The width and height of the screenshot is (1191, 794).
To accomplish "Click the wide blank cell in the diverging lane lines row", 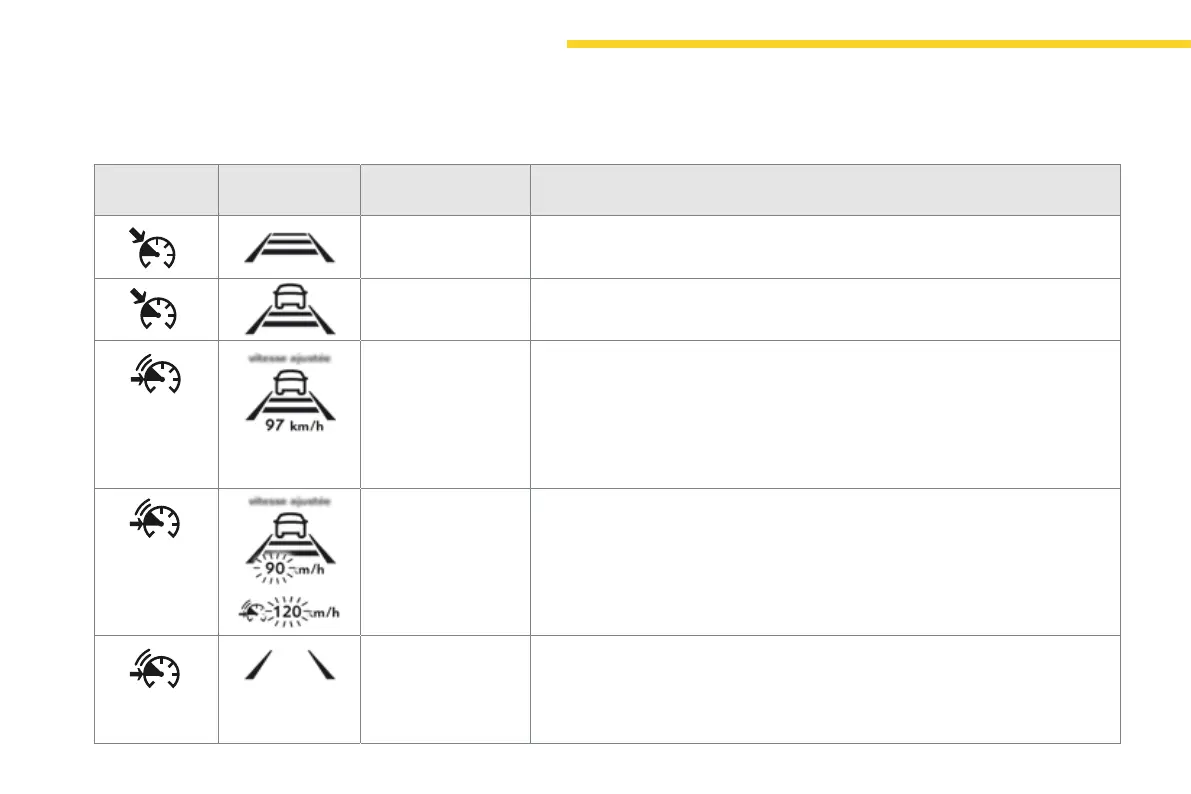I will tap(824, 689).
